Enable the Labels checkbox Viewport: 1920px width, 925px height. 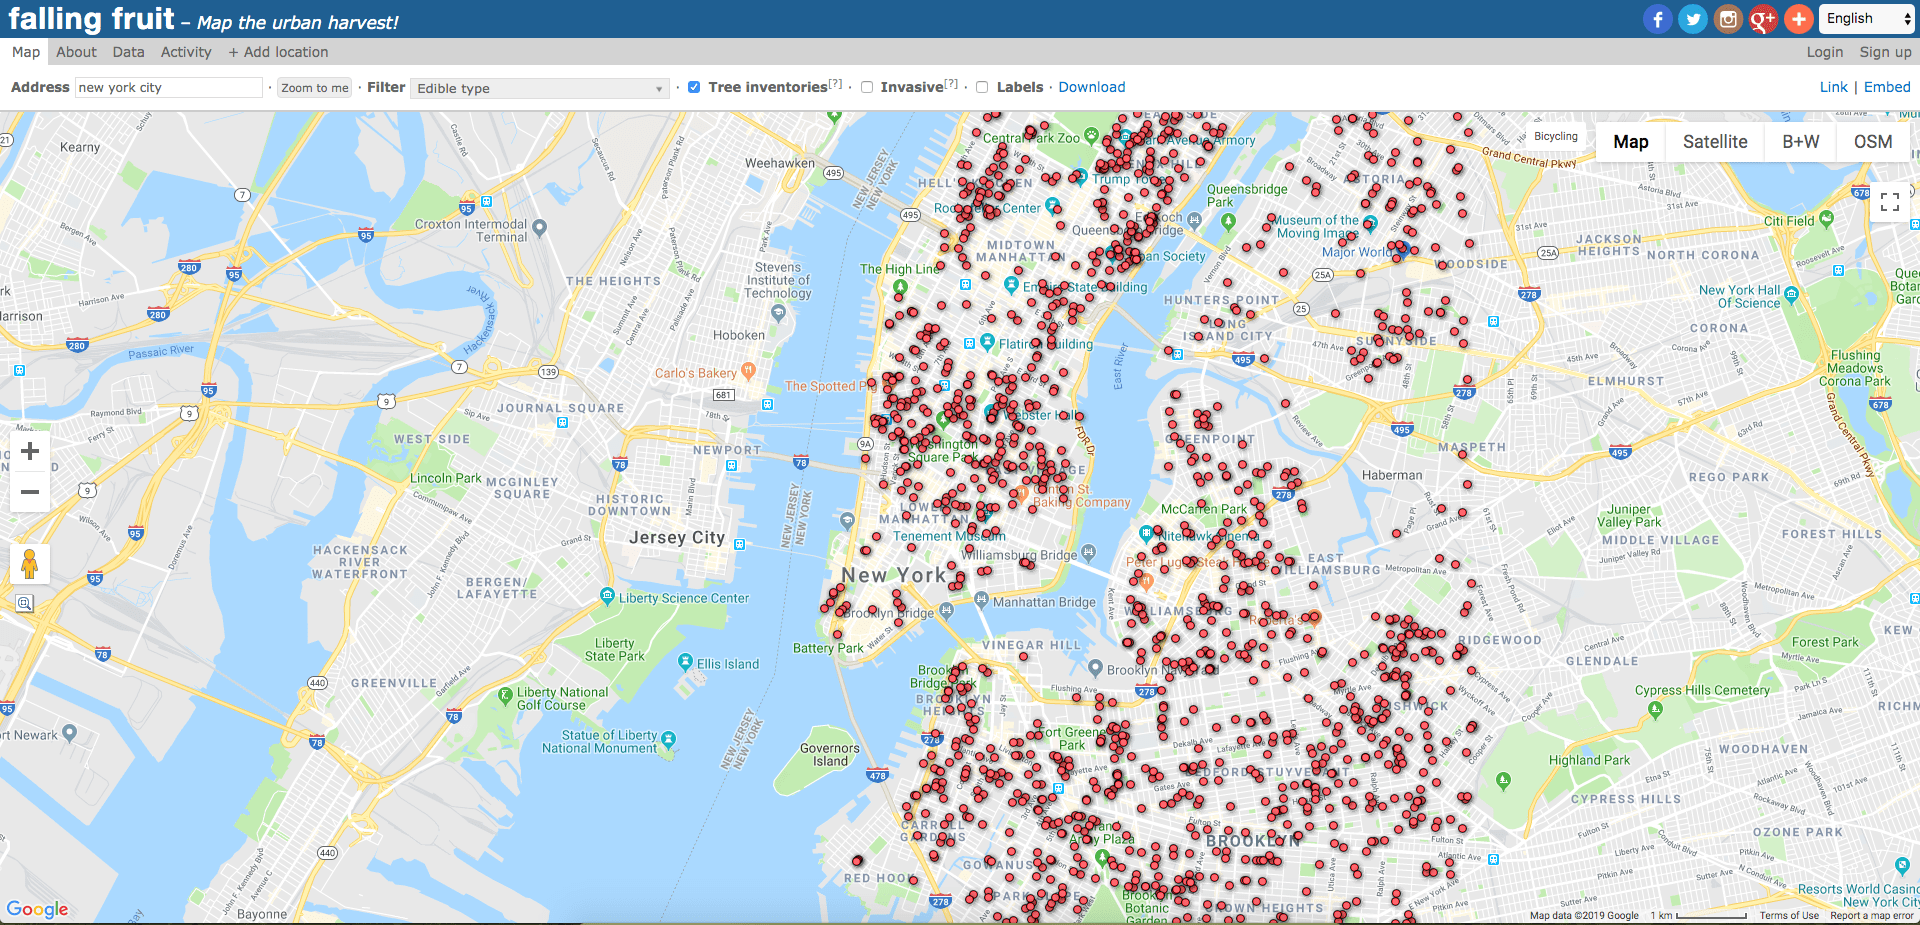982,87
